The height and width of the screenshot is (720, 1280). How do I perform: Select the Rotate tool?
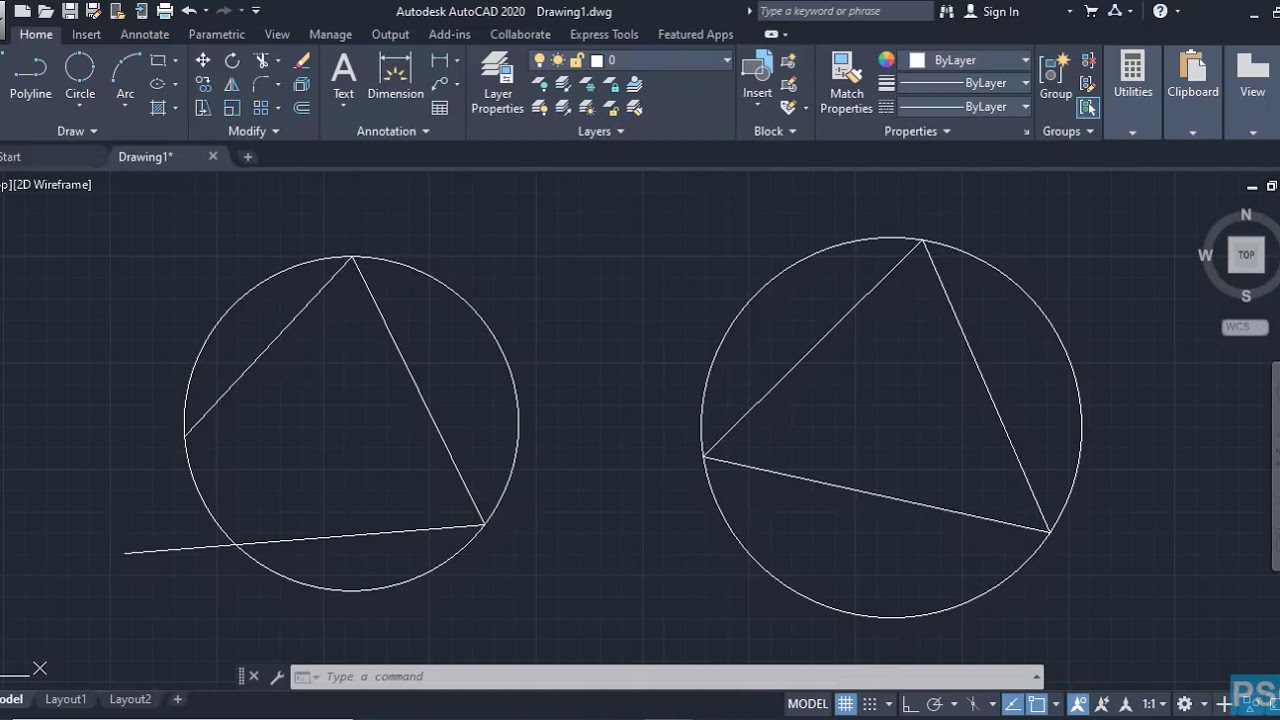232,61
